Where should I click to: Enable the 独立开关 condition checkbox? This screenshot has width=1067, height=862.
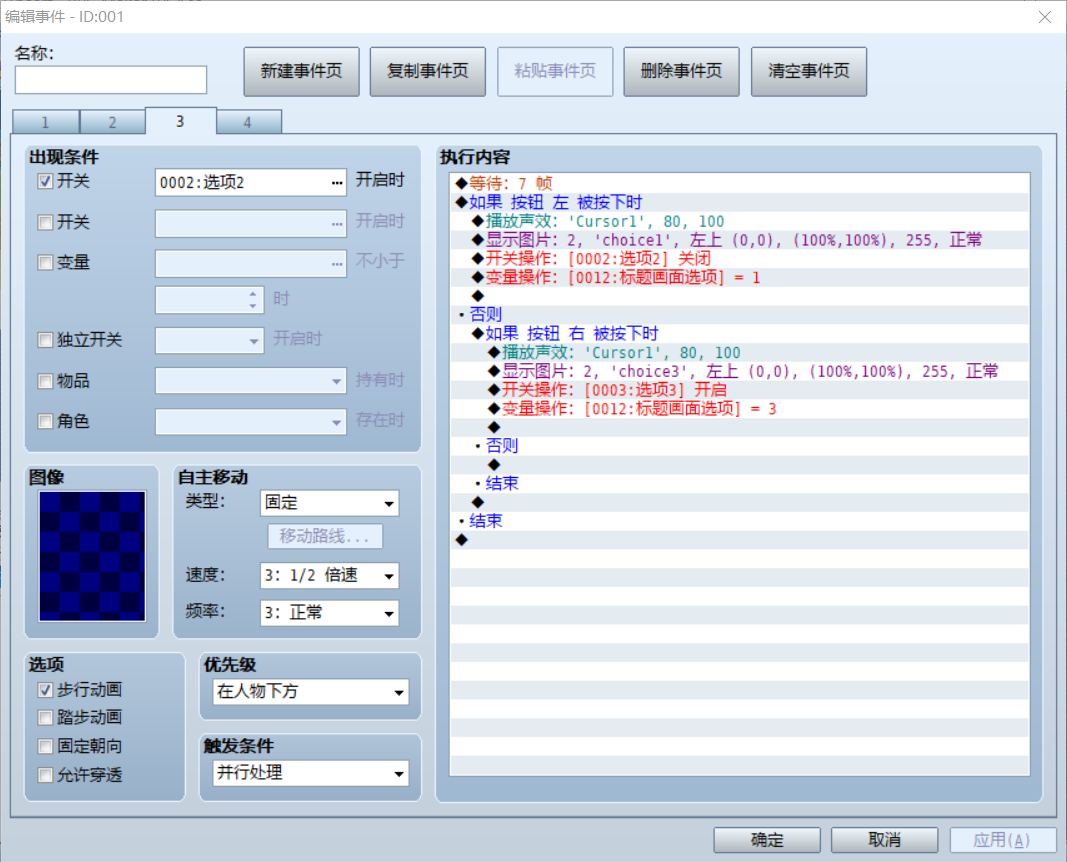click(x=46, y=339)
